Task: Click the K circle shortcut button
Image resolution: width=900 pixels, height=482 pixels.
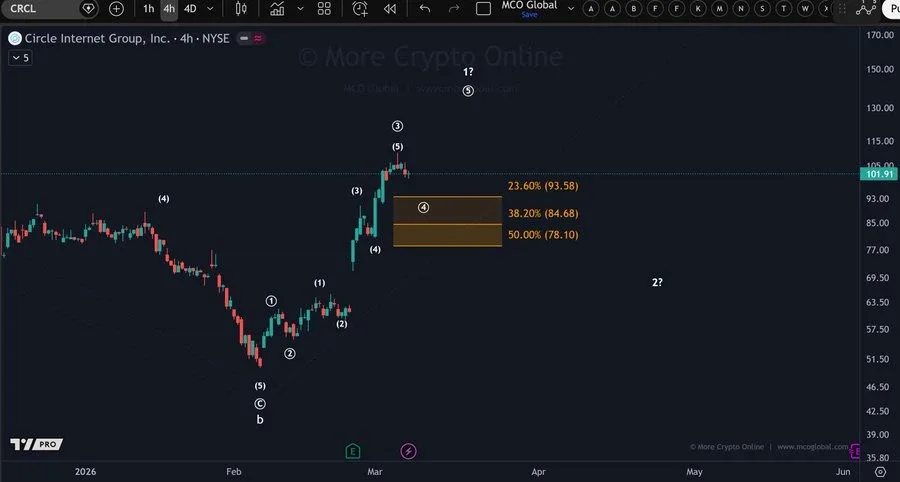Action: pyautogui.click(x=698, y=9)
